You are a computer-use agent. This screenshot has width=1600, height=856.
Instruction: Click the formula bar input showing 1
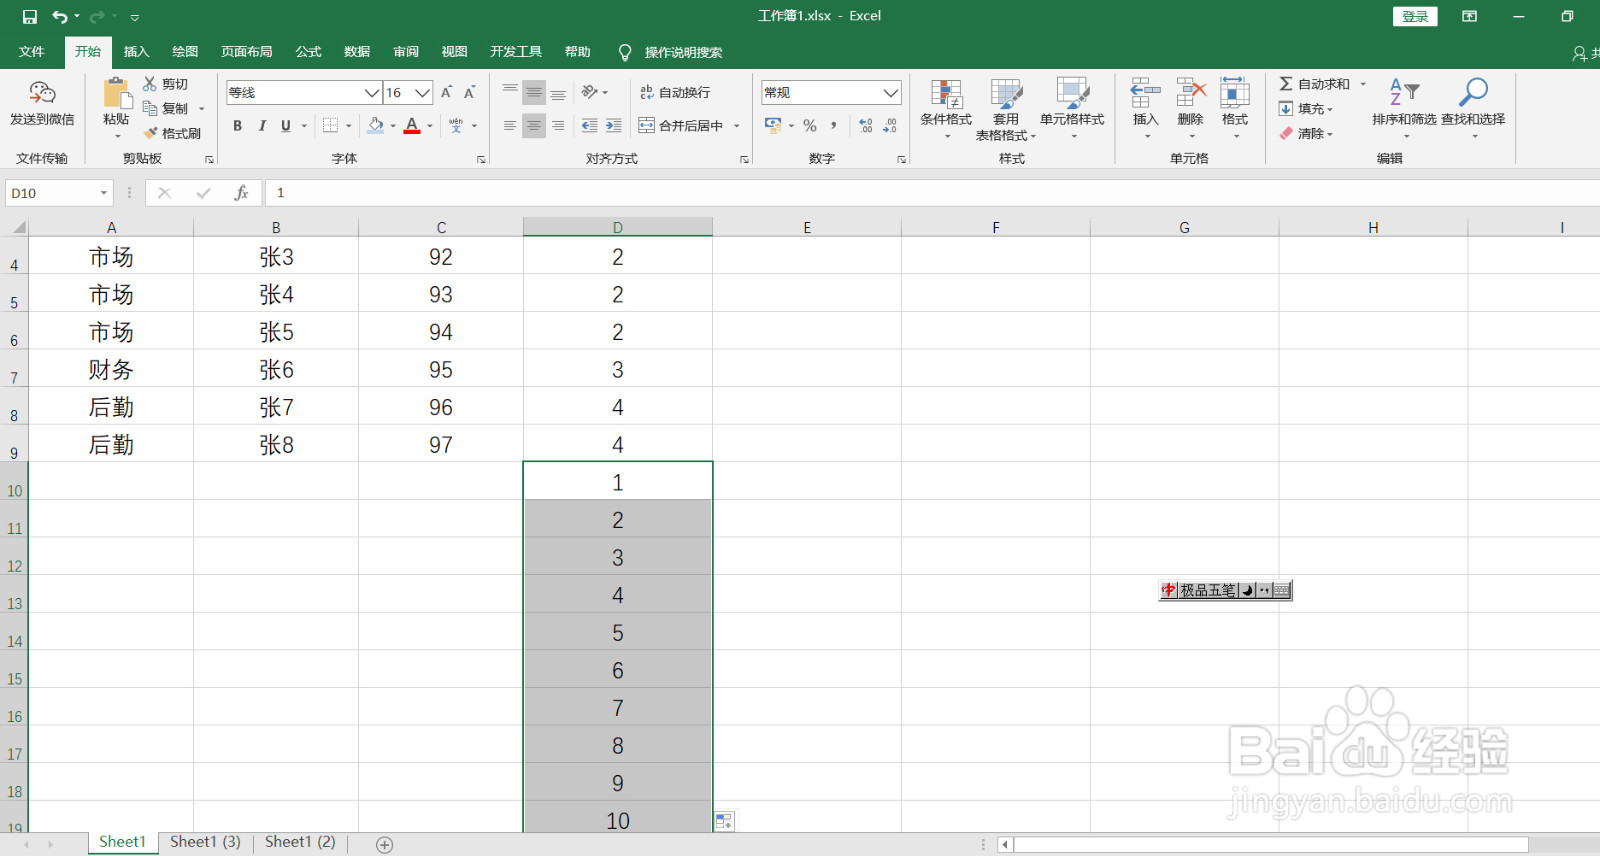[x=930, y=193]
